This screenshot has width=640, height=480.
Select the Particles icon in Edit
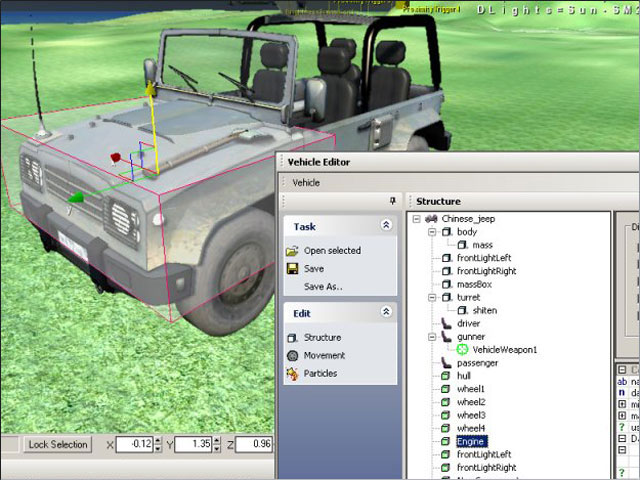(x=292, y=374)
